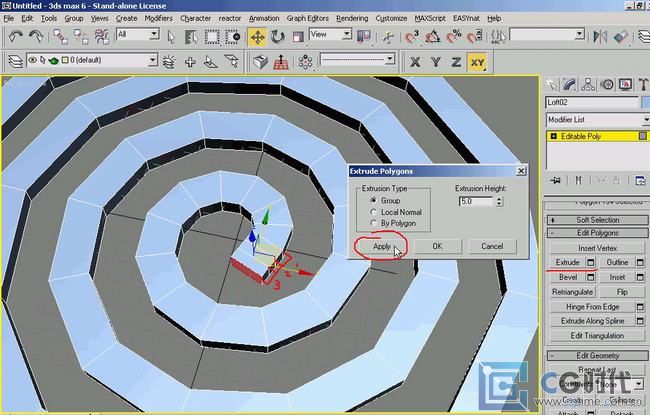Click OK in Extrude Polygons dialog

tap(437, 246)
